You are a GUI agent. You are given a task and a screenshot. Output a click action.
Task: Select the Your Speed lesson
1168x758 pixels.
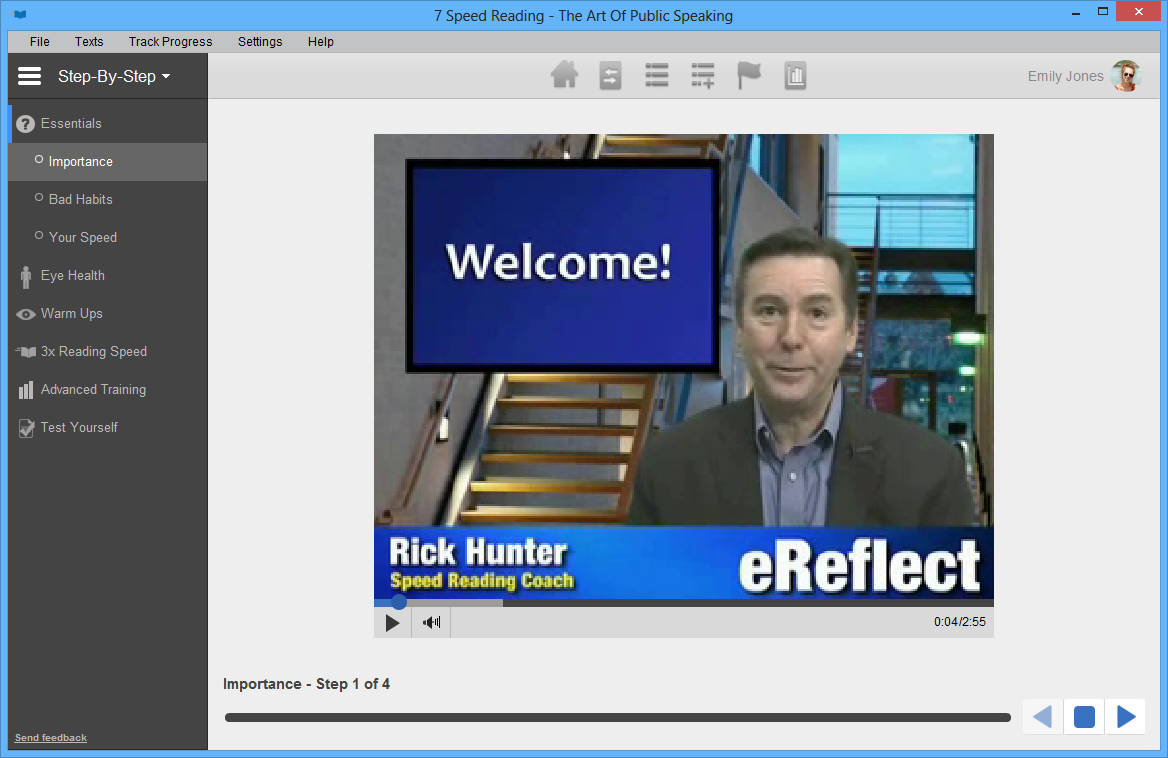point(83,237)
